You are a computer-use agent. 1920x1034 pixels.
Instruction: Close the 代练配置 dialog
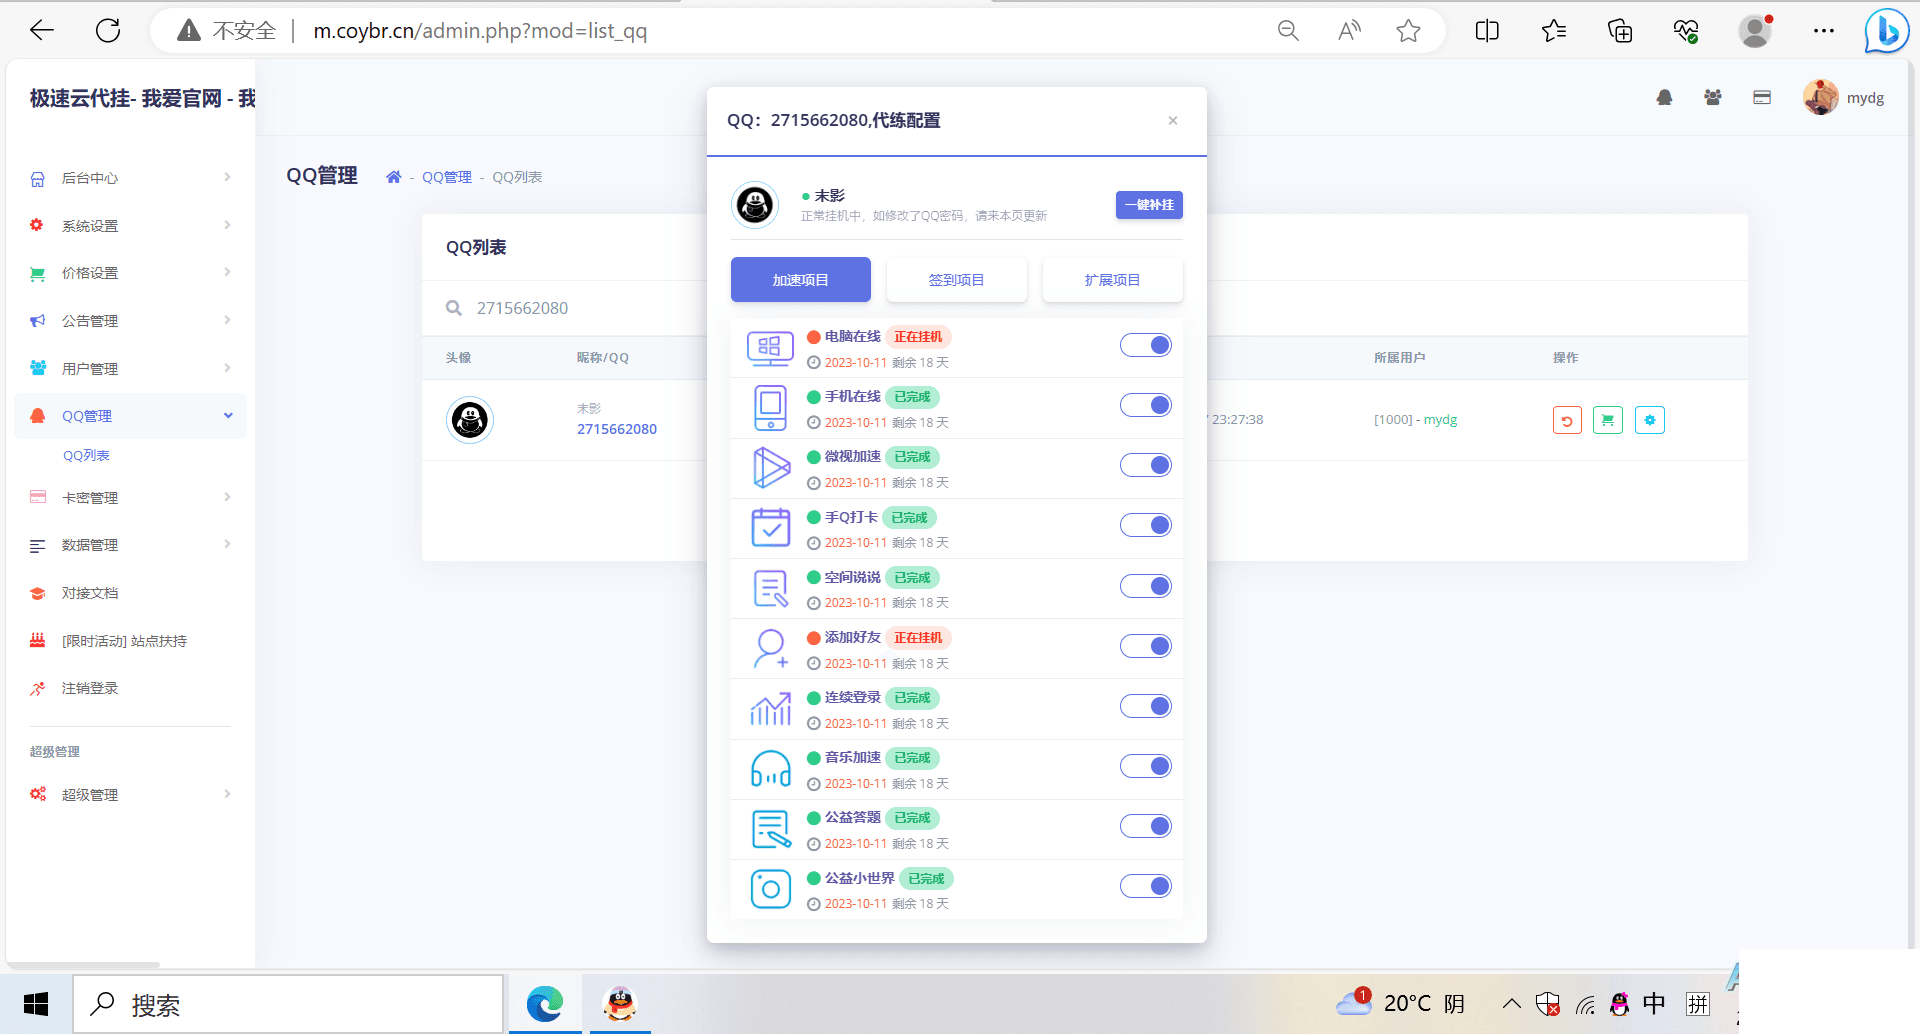[x=1173, y=121]
